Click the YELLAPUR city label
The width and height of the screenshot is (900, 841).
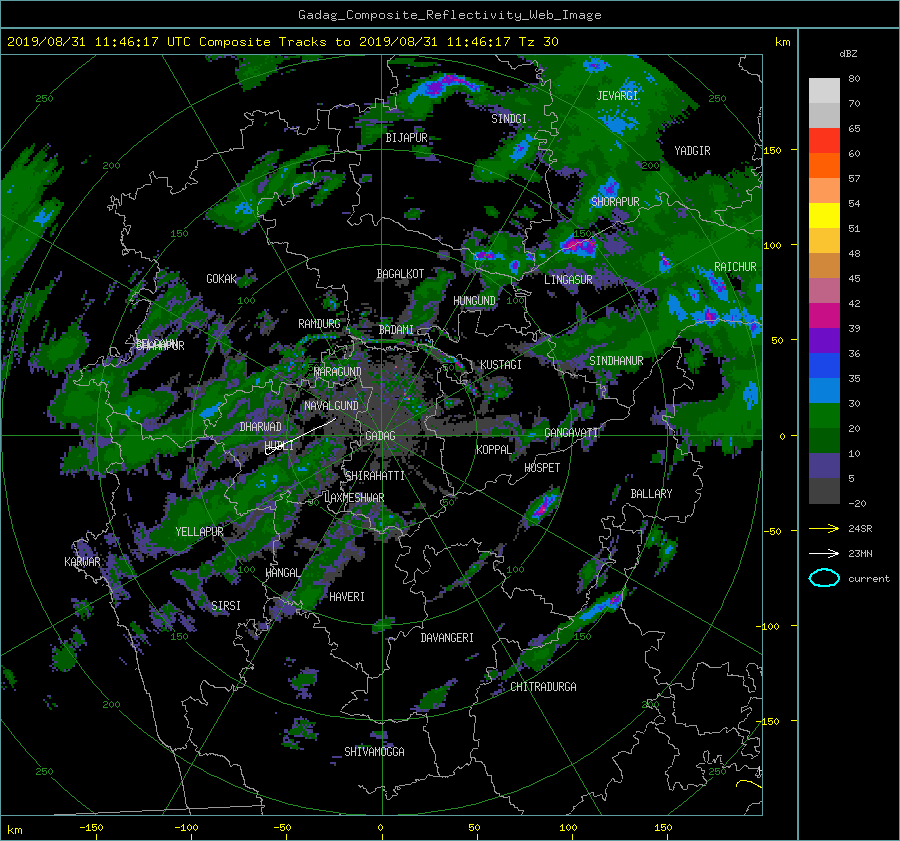click(199, 532)
